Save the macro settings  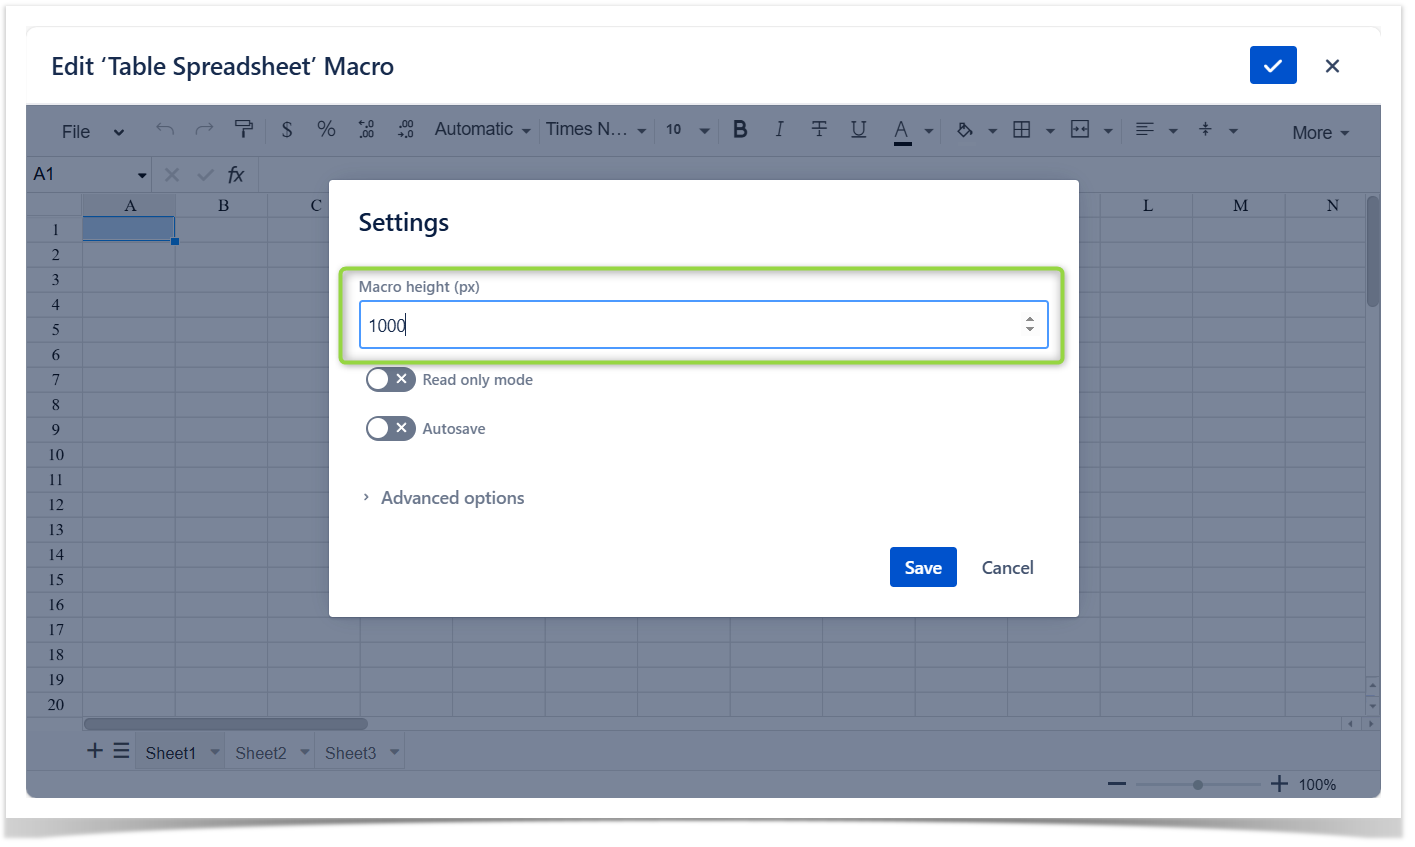(x=922, y=567)
